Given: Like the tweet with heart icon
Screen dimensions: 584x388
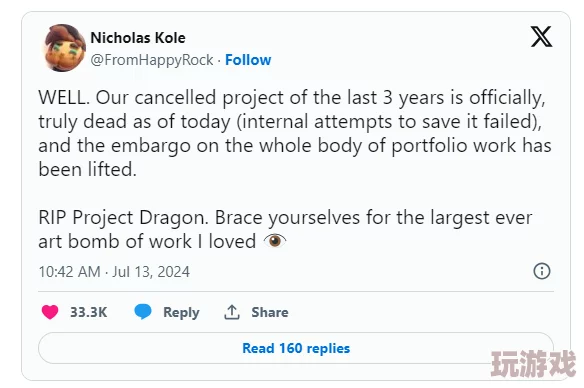Looking at the screenshot, I should (x=50, y=312).
